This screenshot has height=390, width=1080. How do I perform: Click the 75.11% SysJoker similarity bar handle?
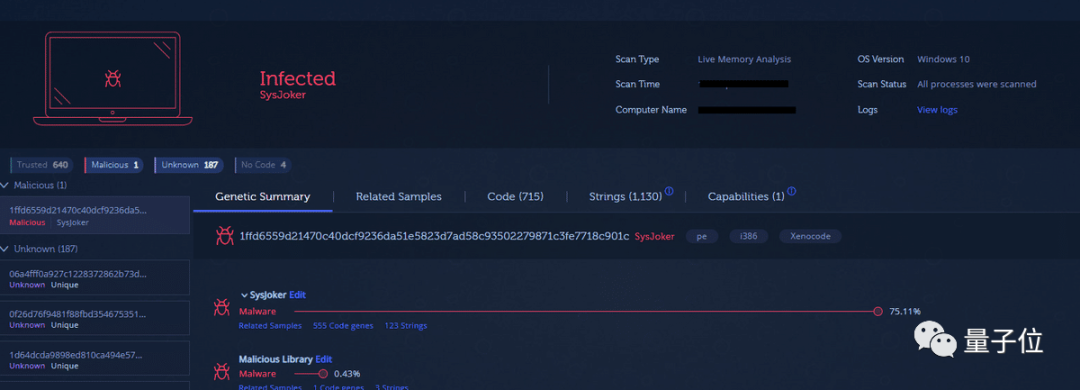[x=878, y=311]
